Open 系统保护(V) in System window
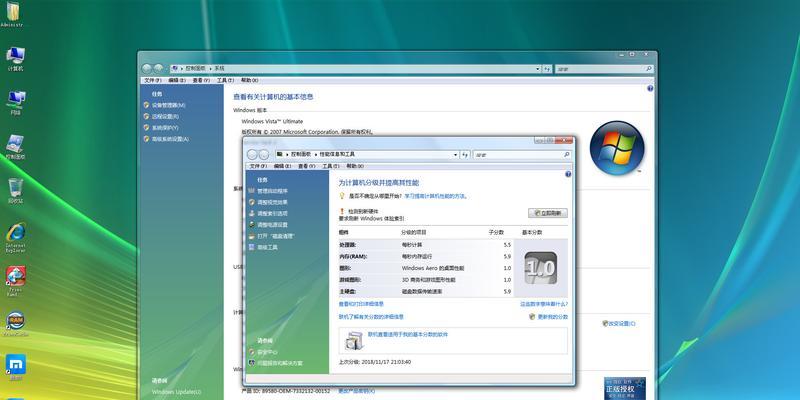The image size is (800, 400). [165, 128]
